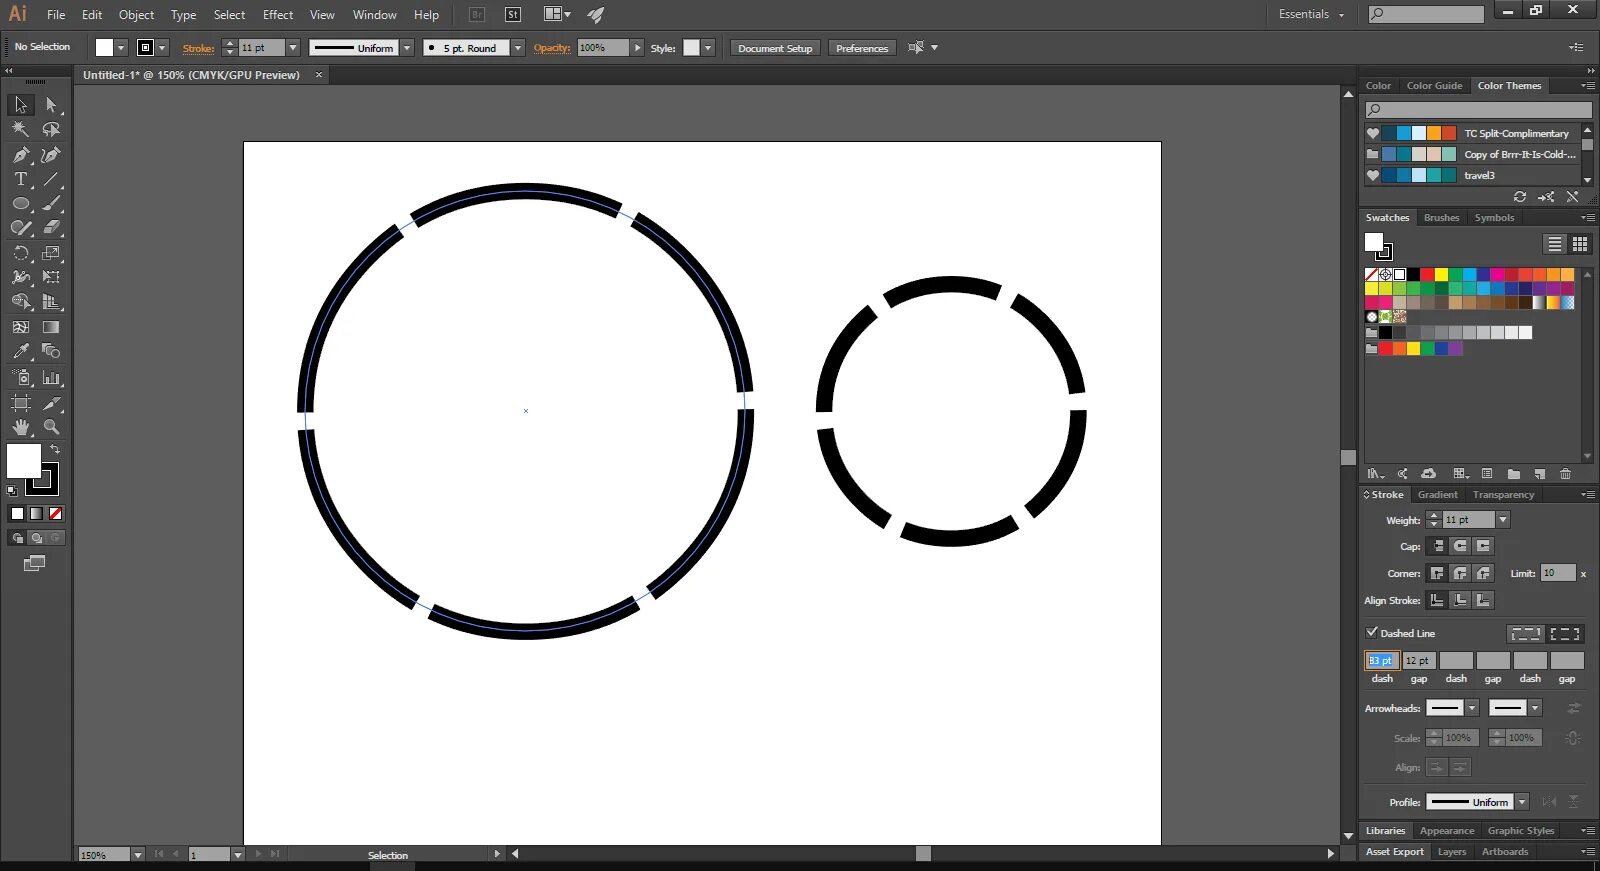
Task: Click the large white Fill color box
Action: 24,461
